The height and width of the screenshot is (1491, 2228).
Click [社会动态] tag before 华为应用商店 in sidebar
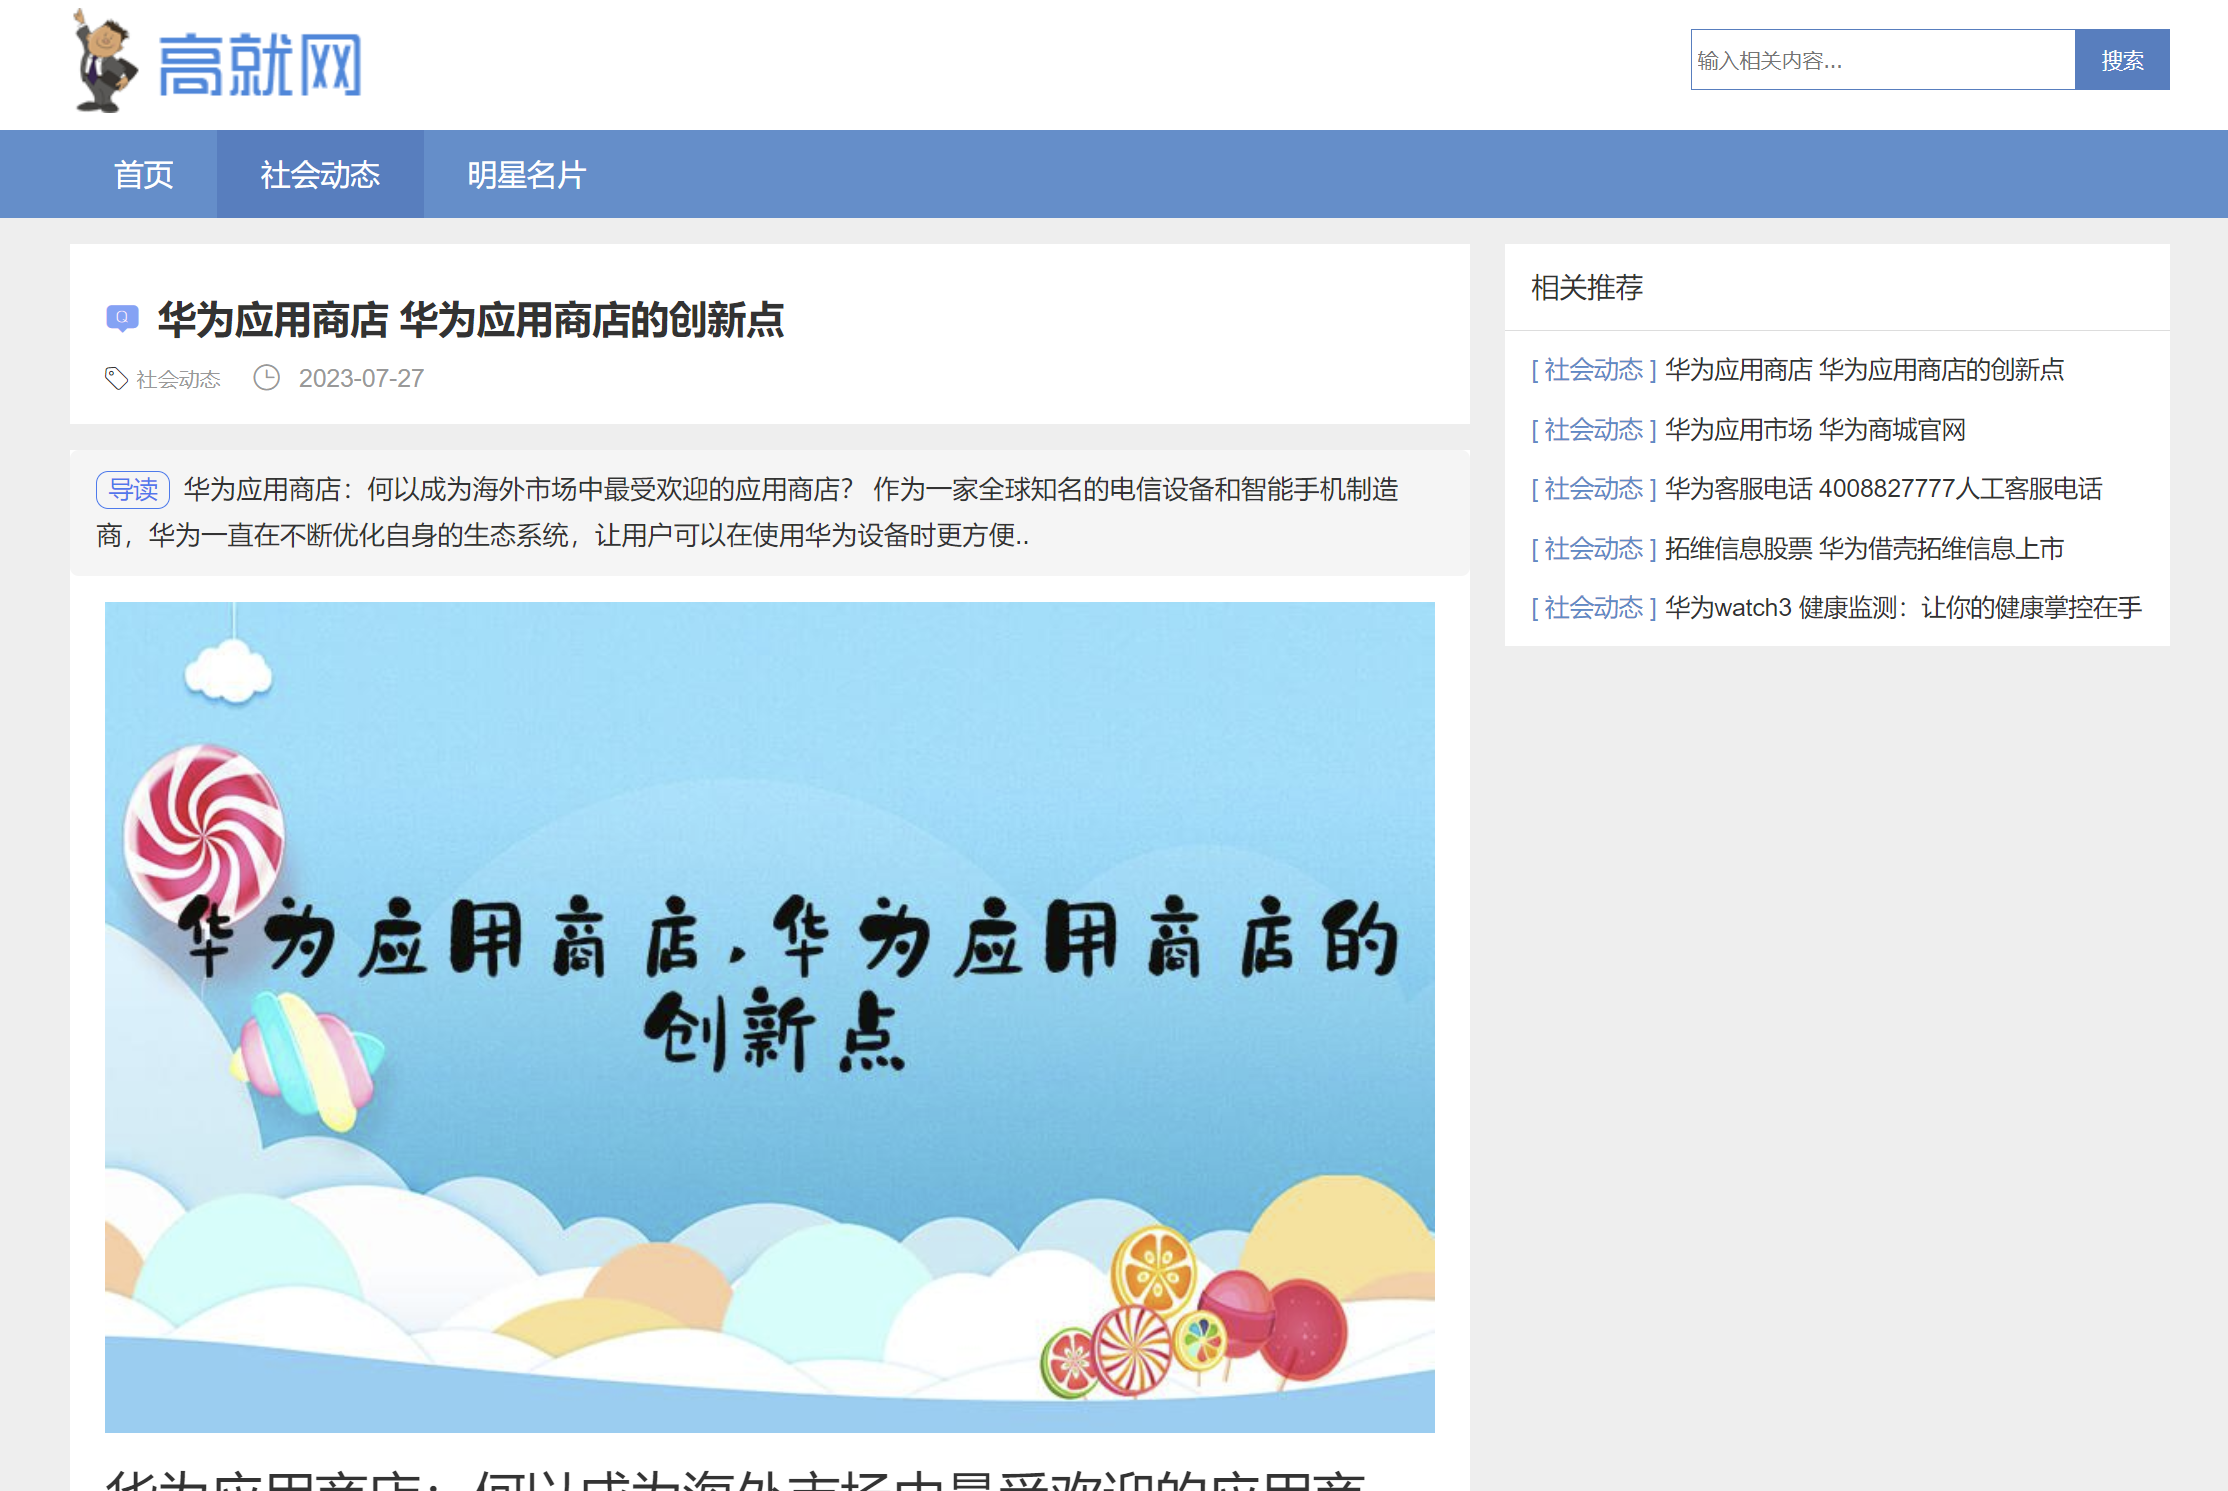click(x=1594, y=370)
